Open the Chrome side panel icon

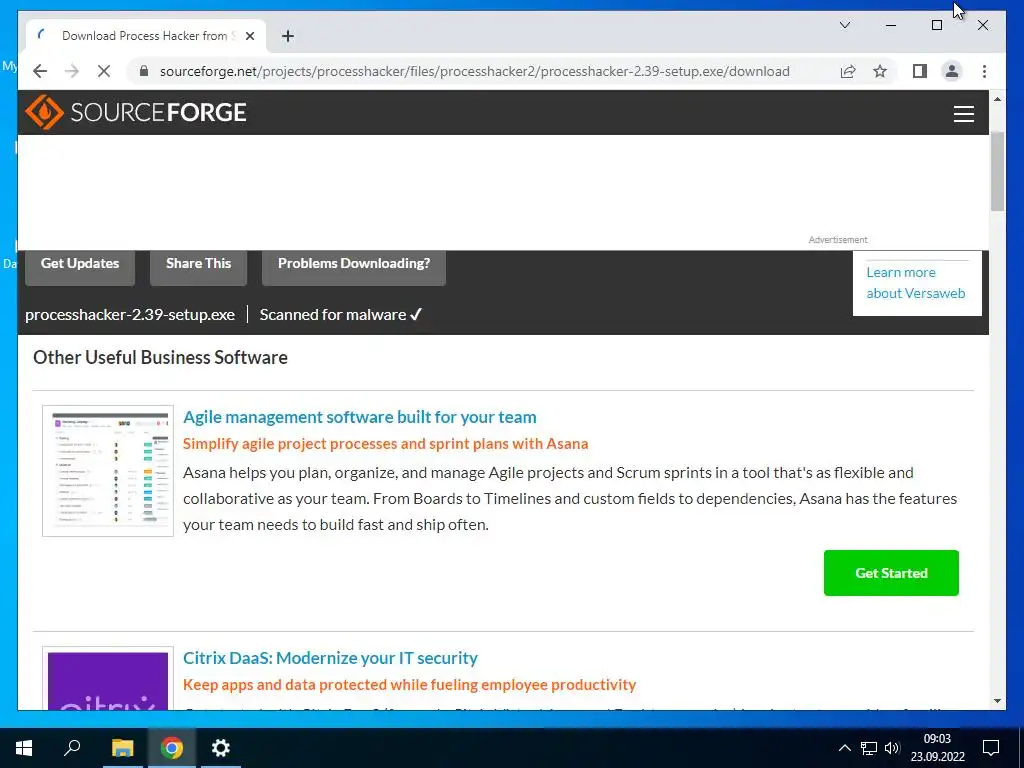[x=920, y=71]
